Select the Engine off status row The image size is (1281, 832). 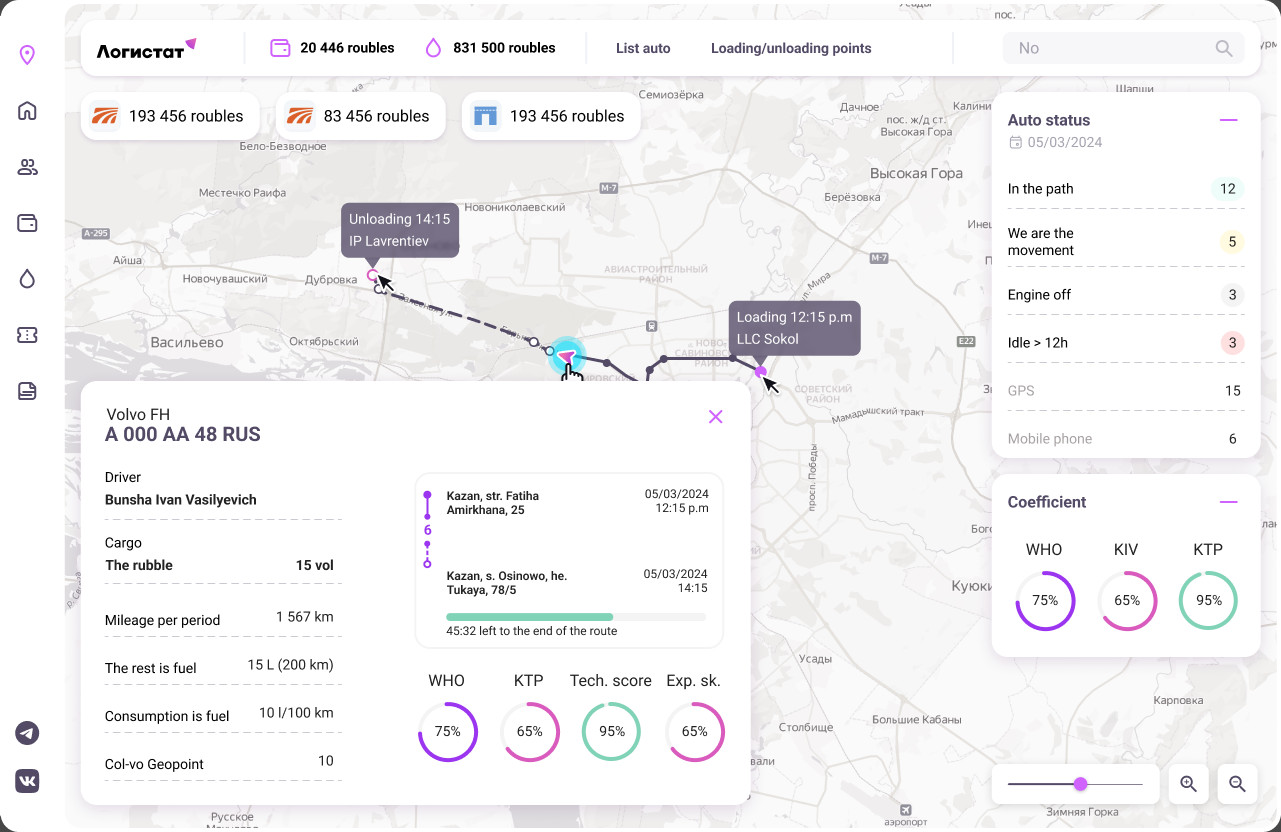(x=1125, y=295)
